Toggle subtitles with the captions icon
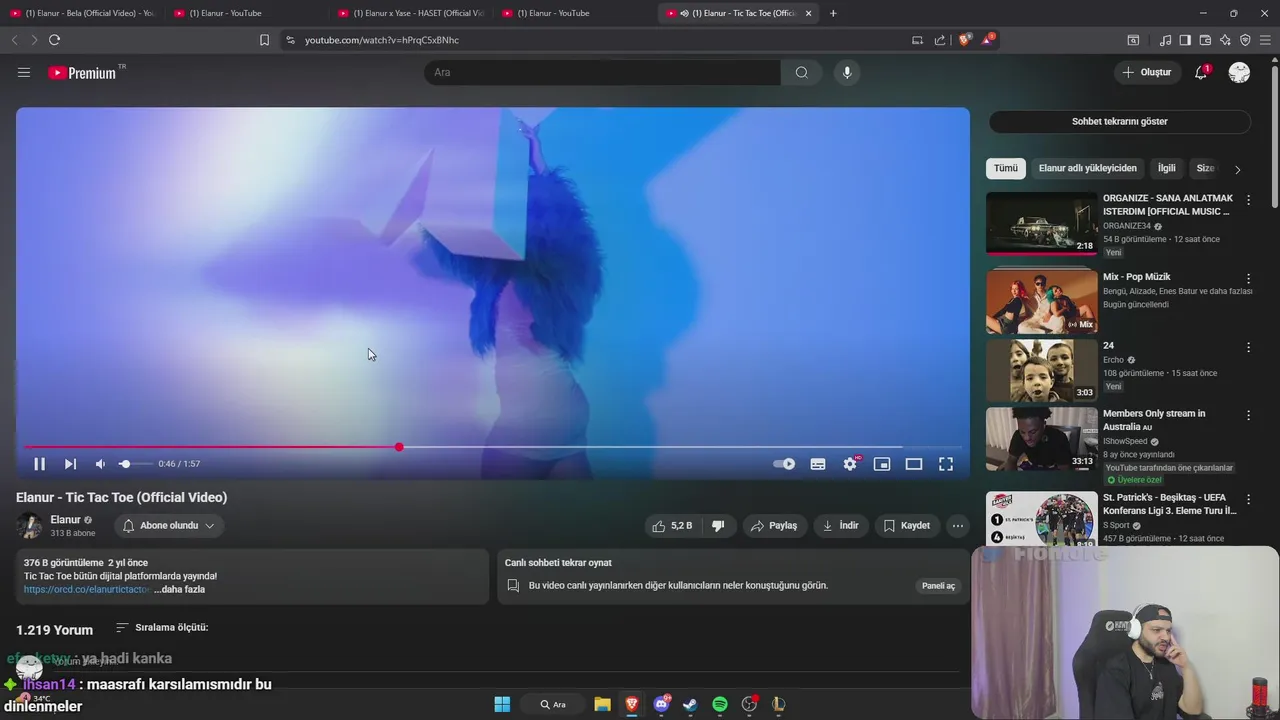The height and width of the screenshot is (720, 1280). tap(818, 464)
